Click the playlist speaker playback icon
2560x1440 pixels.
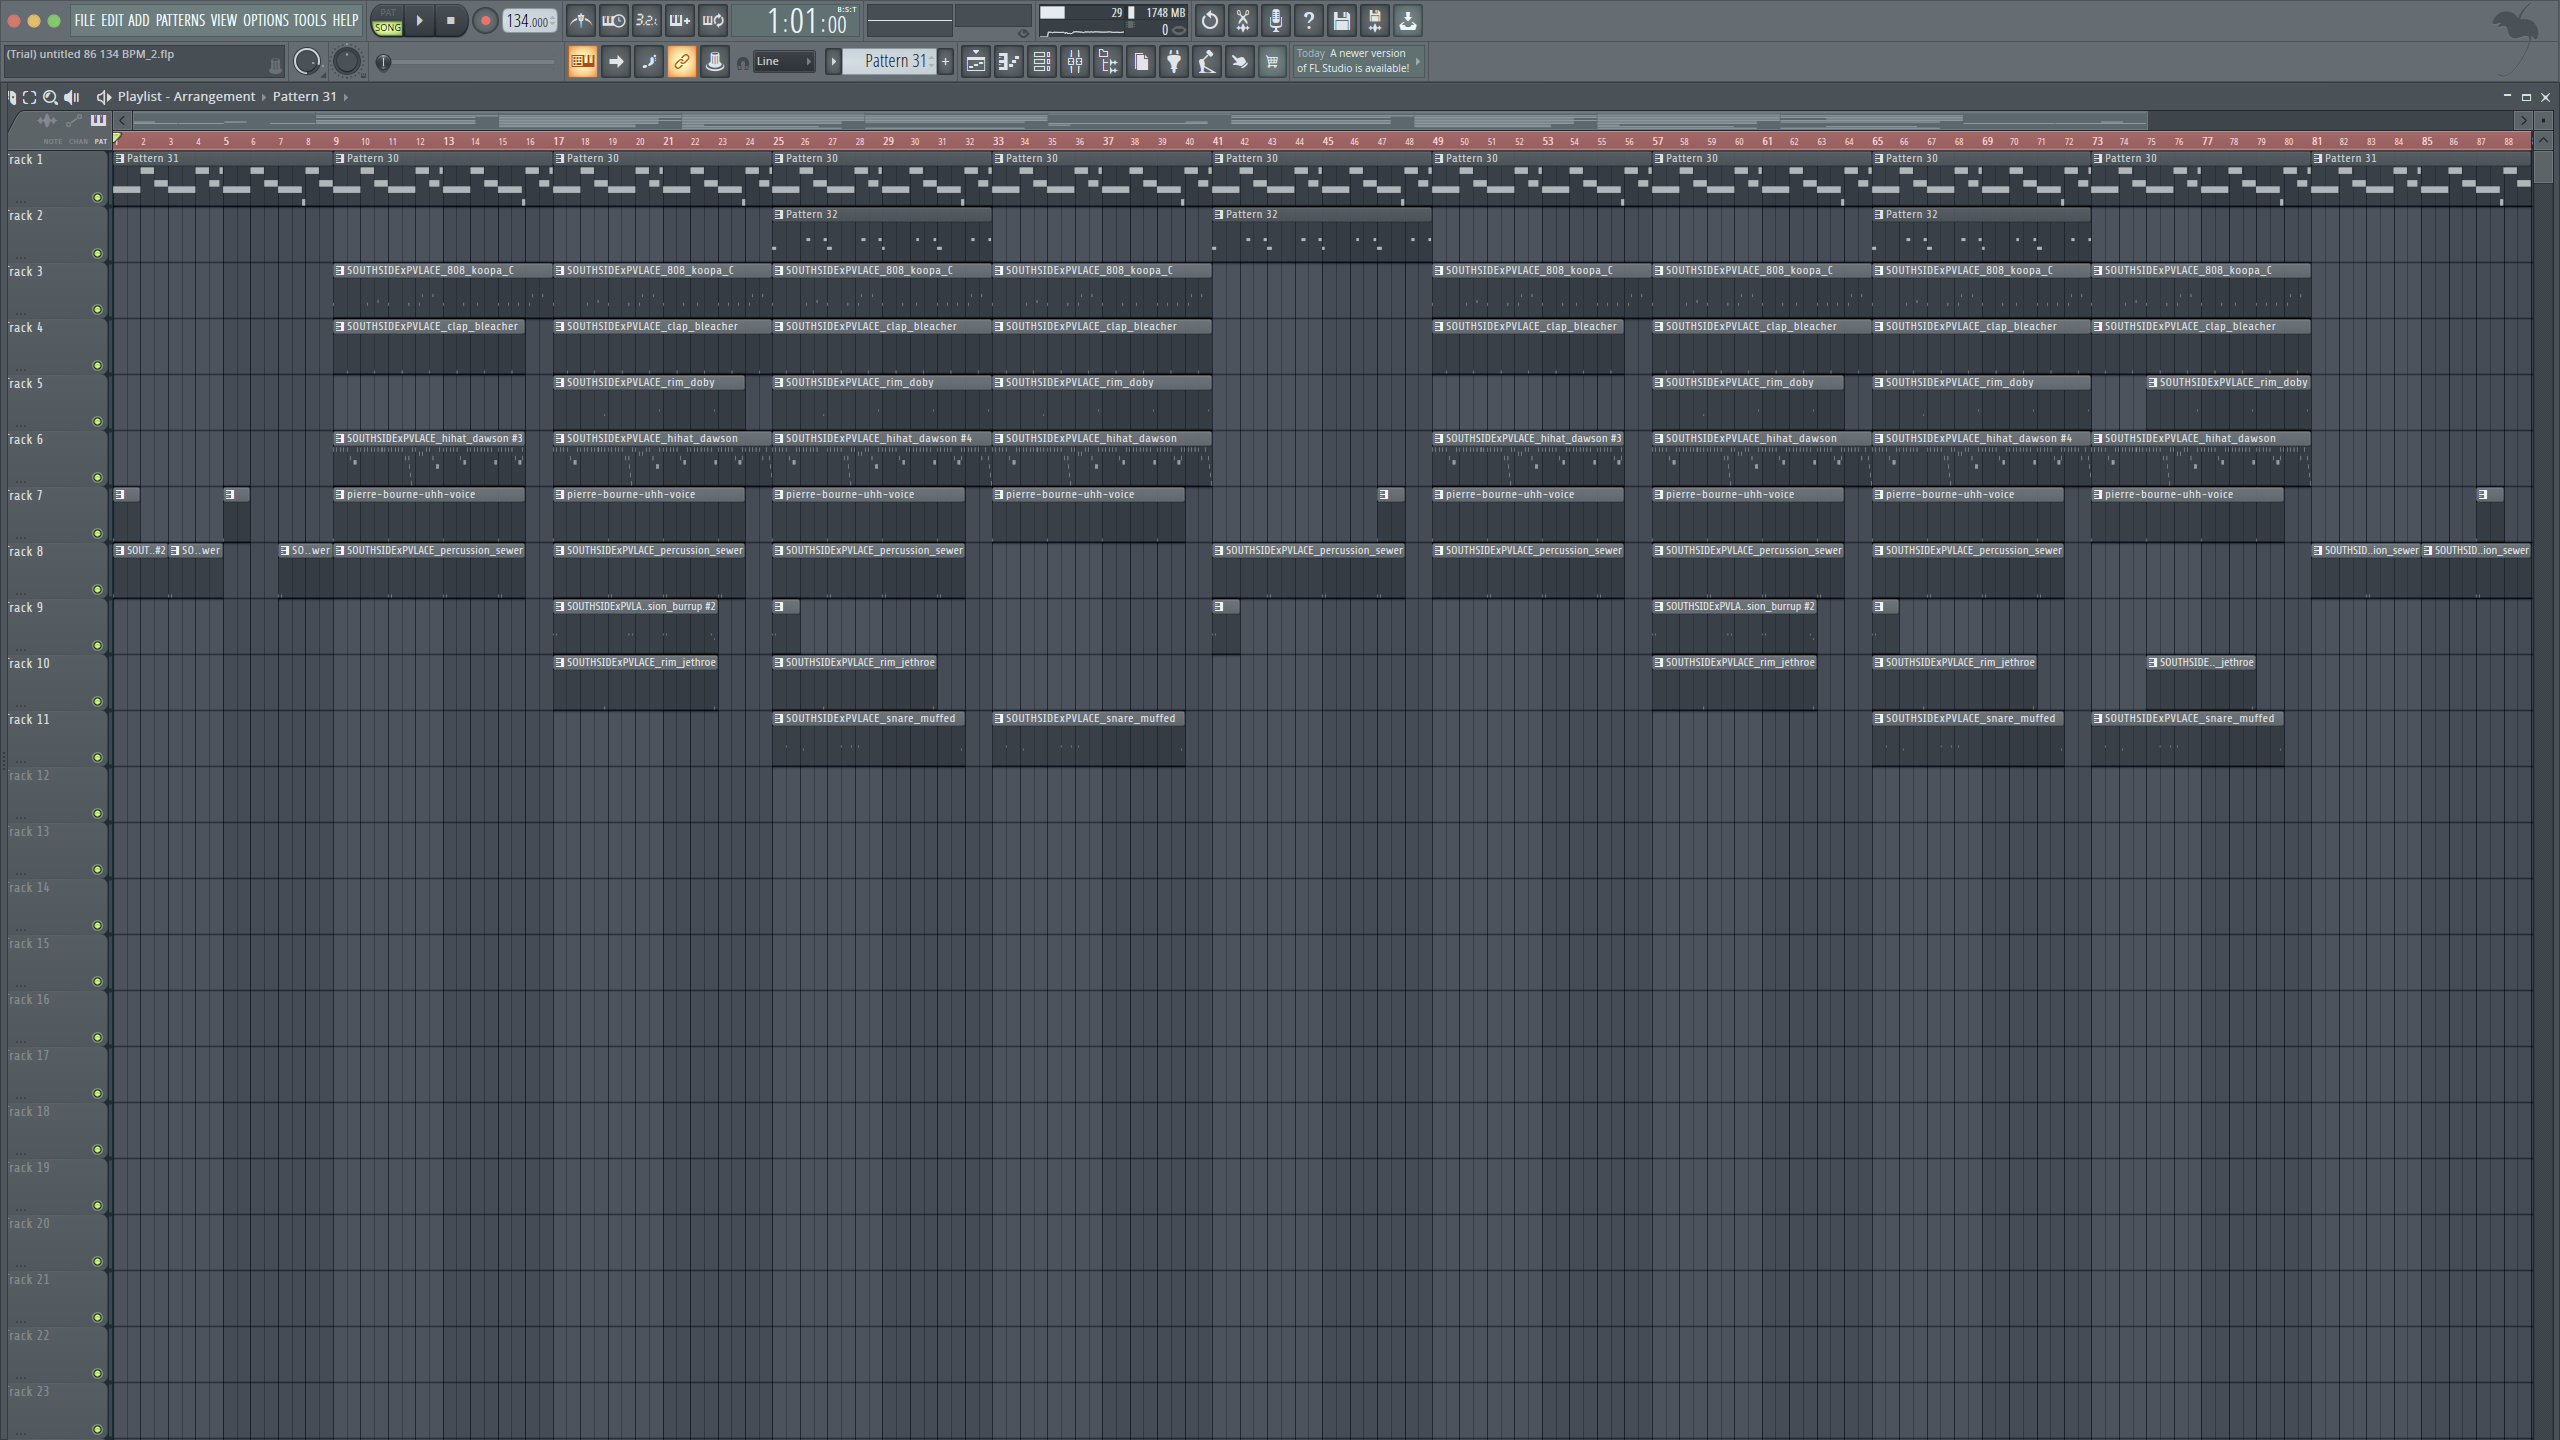pyautogui.click(x=71, y=97)
